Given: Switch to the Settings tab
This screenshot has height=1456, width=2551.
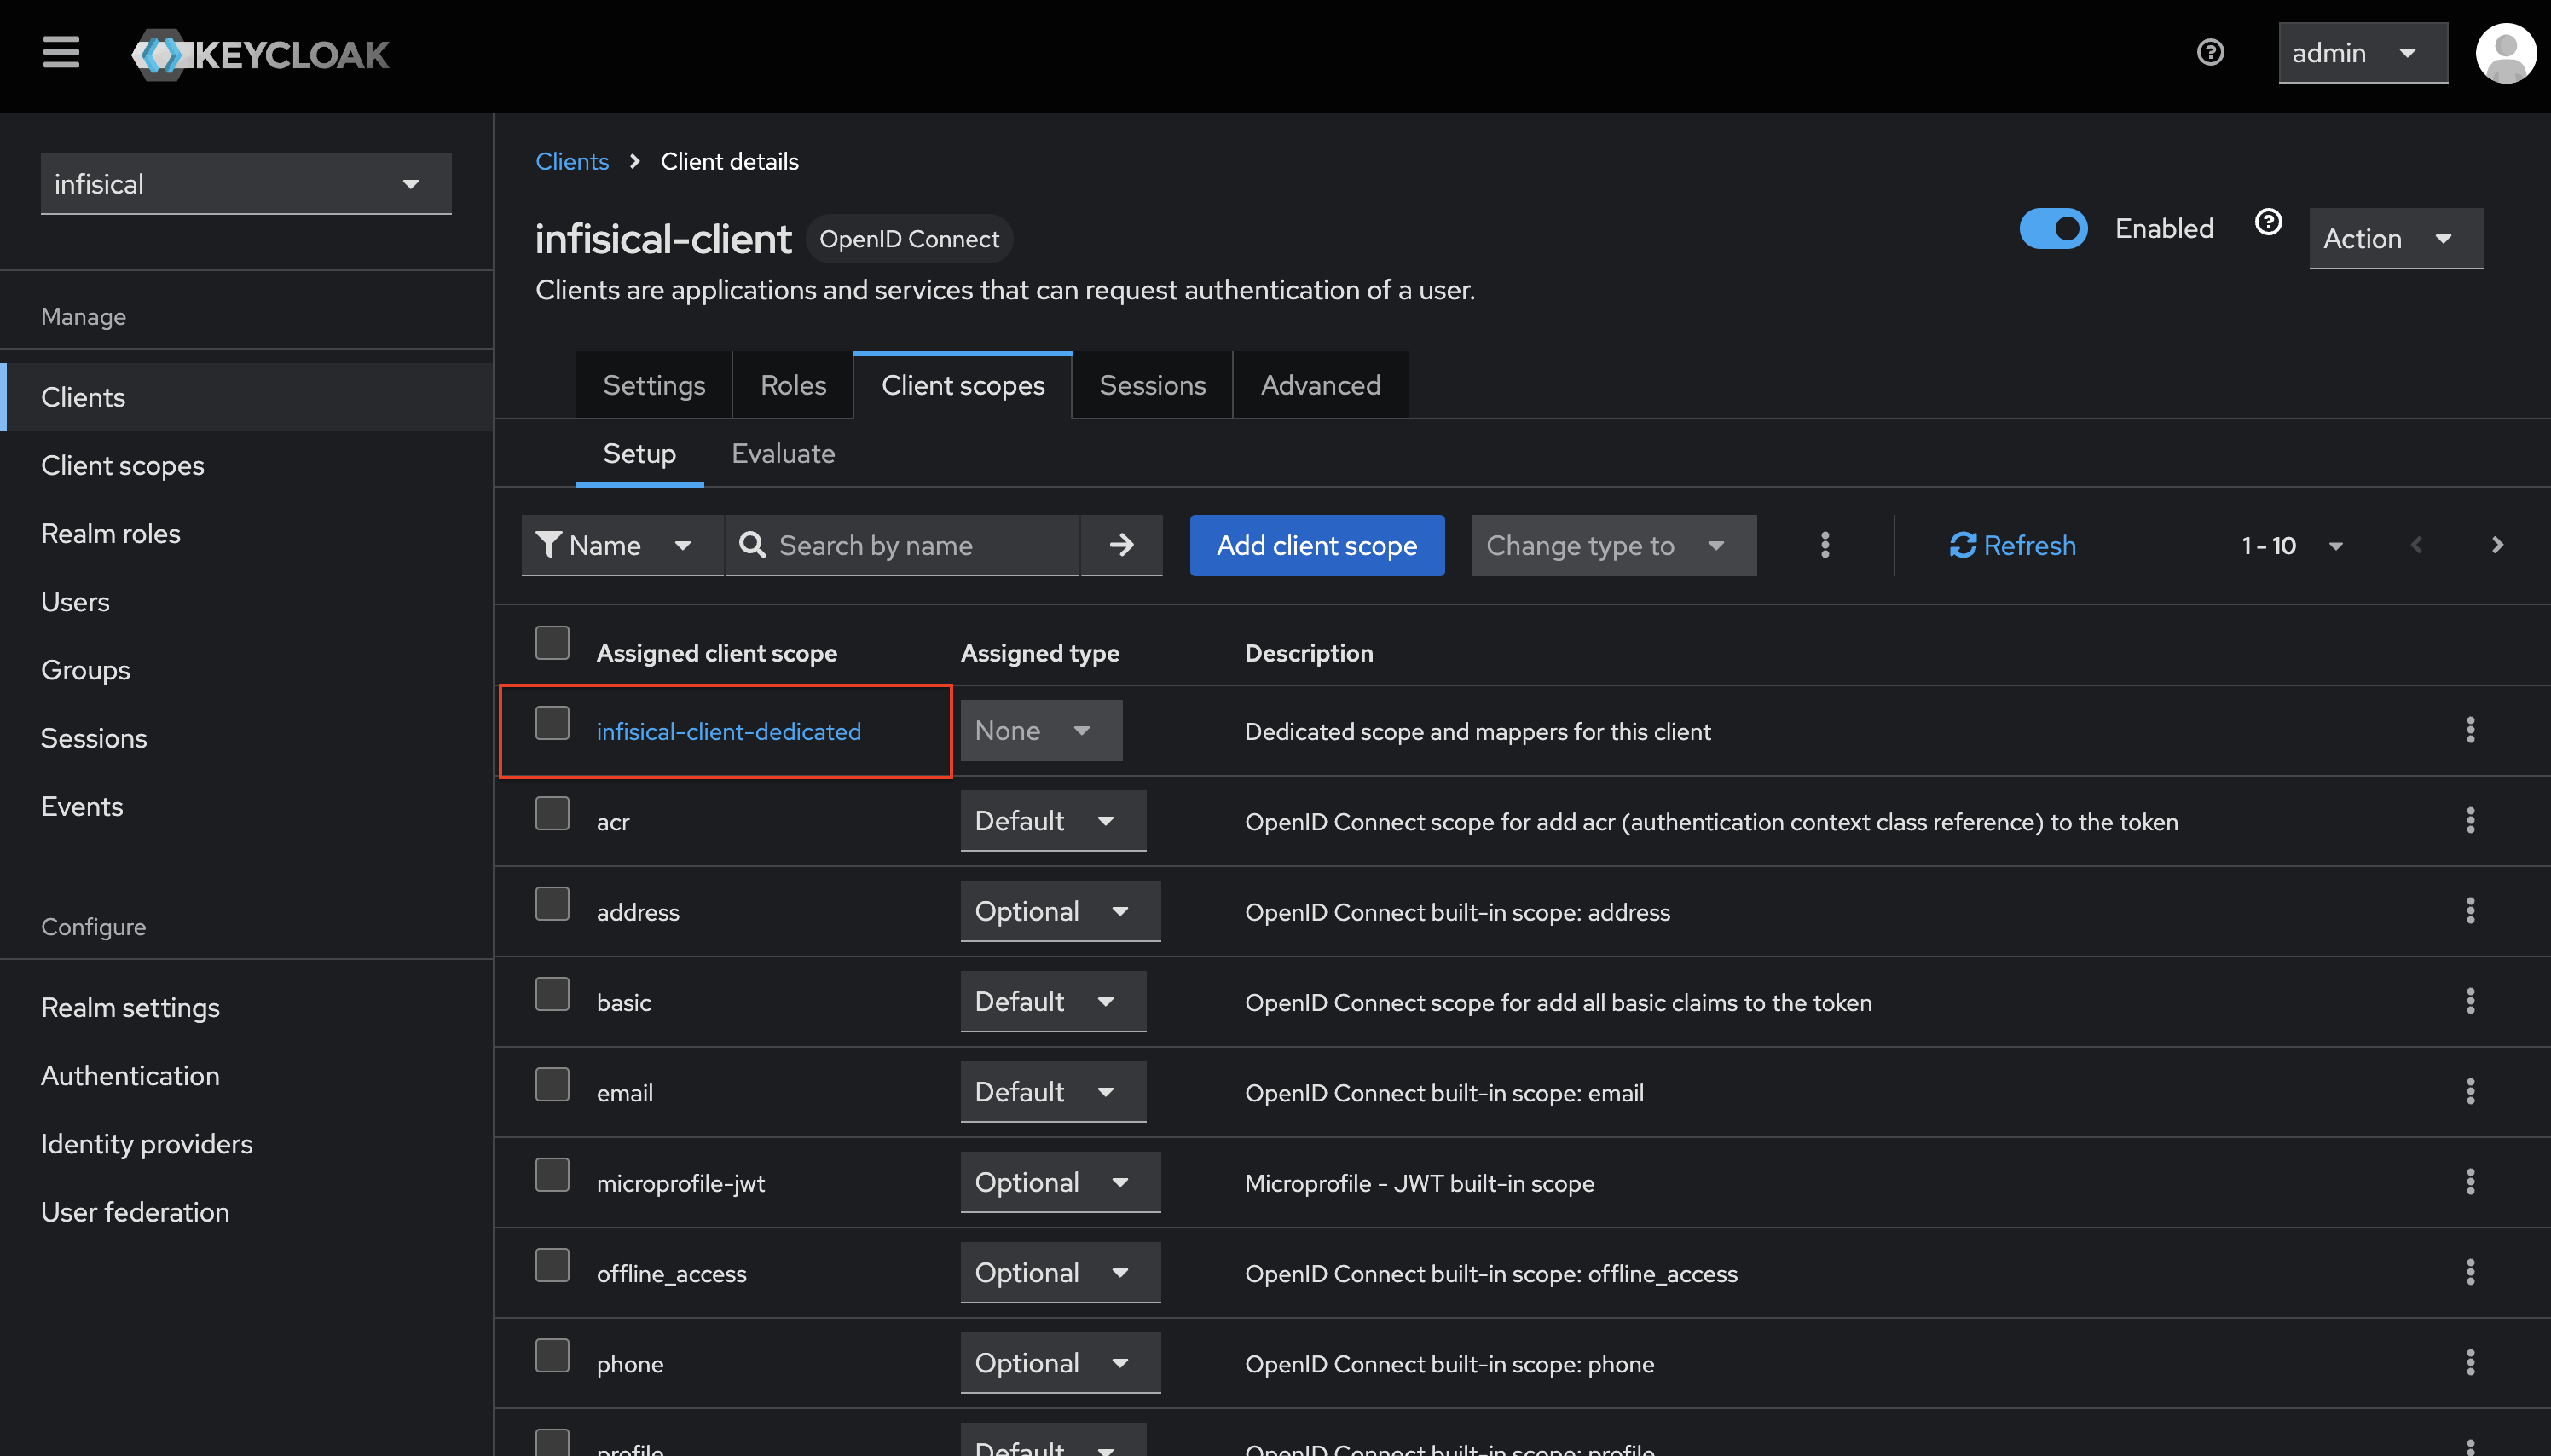Looking at the screenshot, I should 654,385.
